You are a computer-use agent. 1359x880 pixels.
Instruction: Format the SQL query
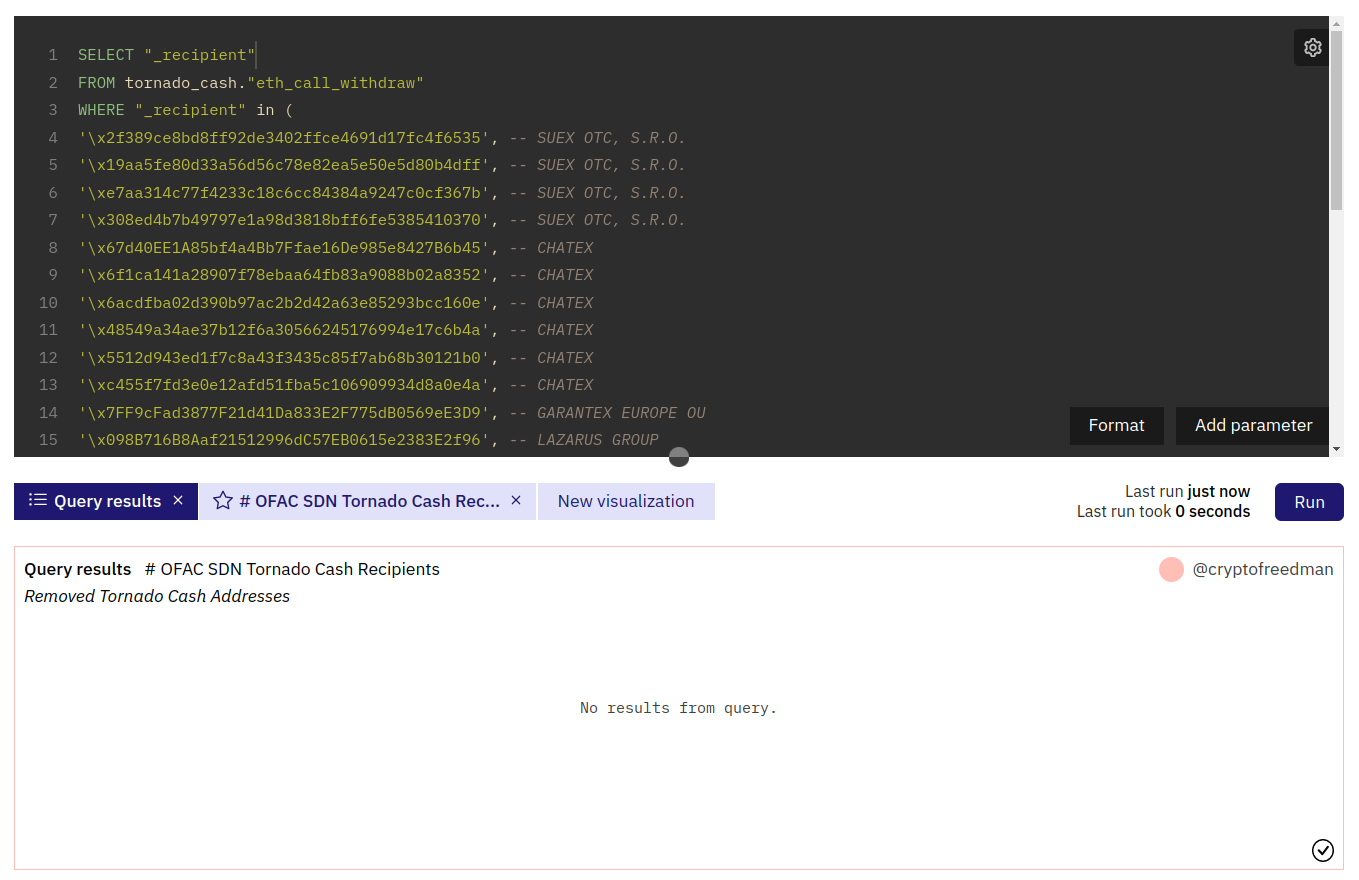click(x=1116, y=425)
